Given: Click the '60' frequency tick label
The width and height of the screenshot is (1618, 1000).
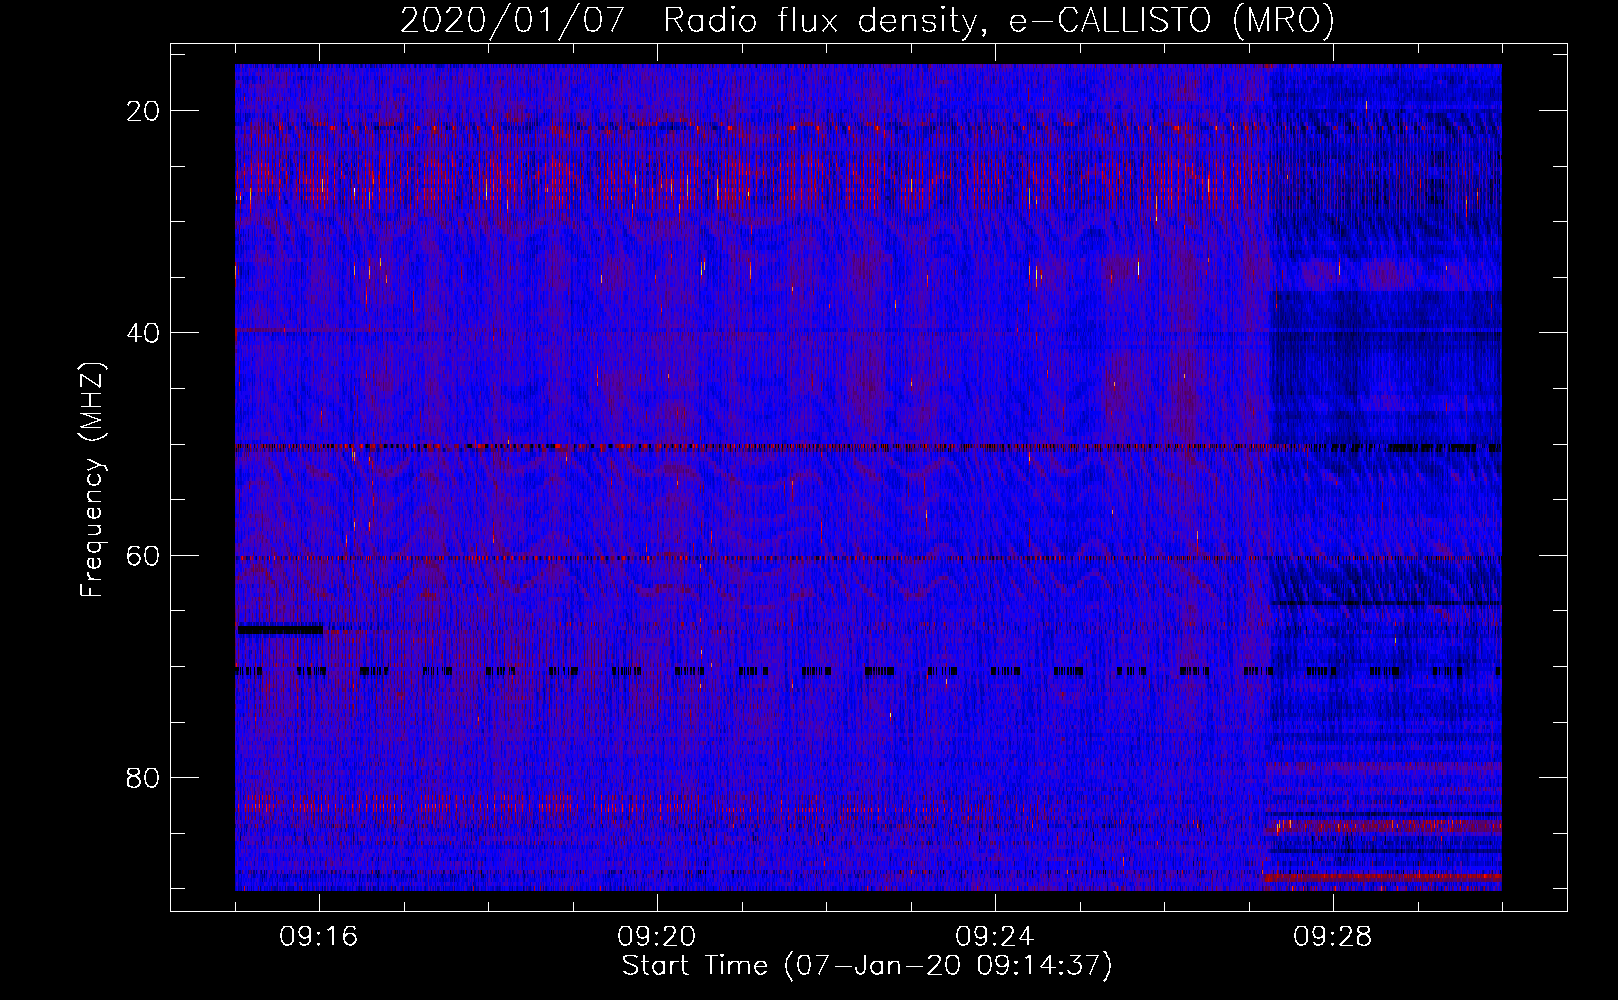Looking at the screenshot, I should (x=143, y=555).
